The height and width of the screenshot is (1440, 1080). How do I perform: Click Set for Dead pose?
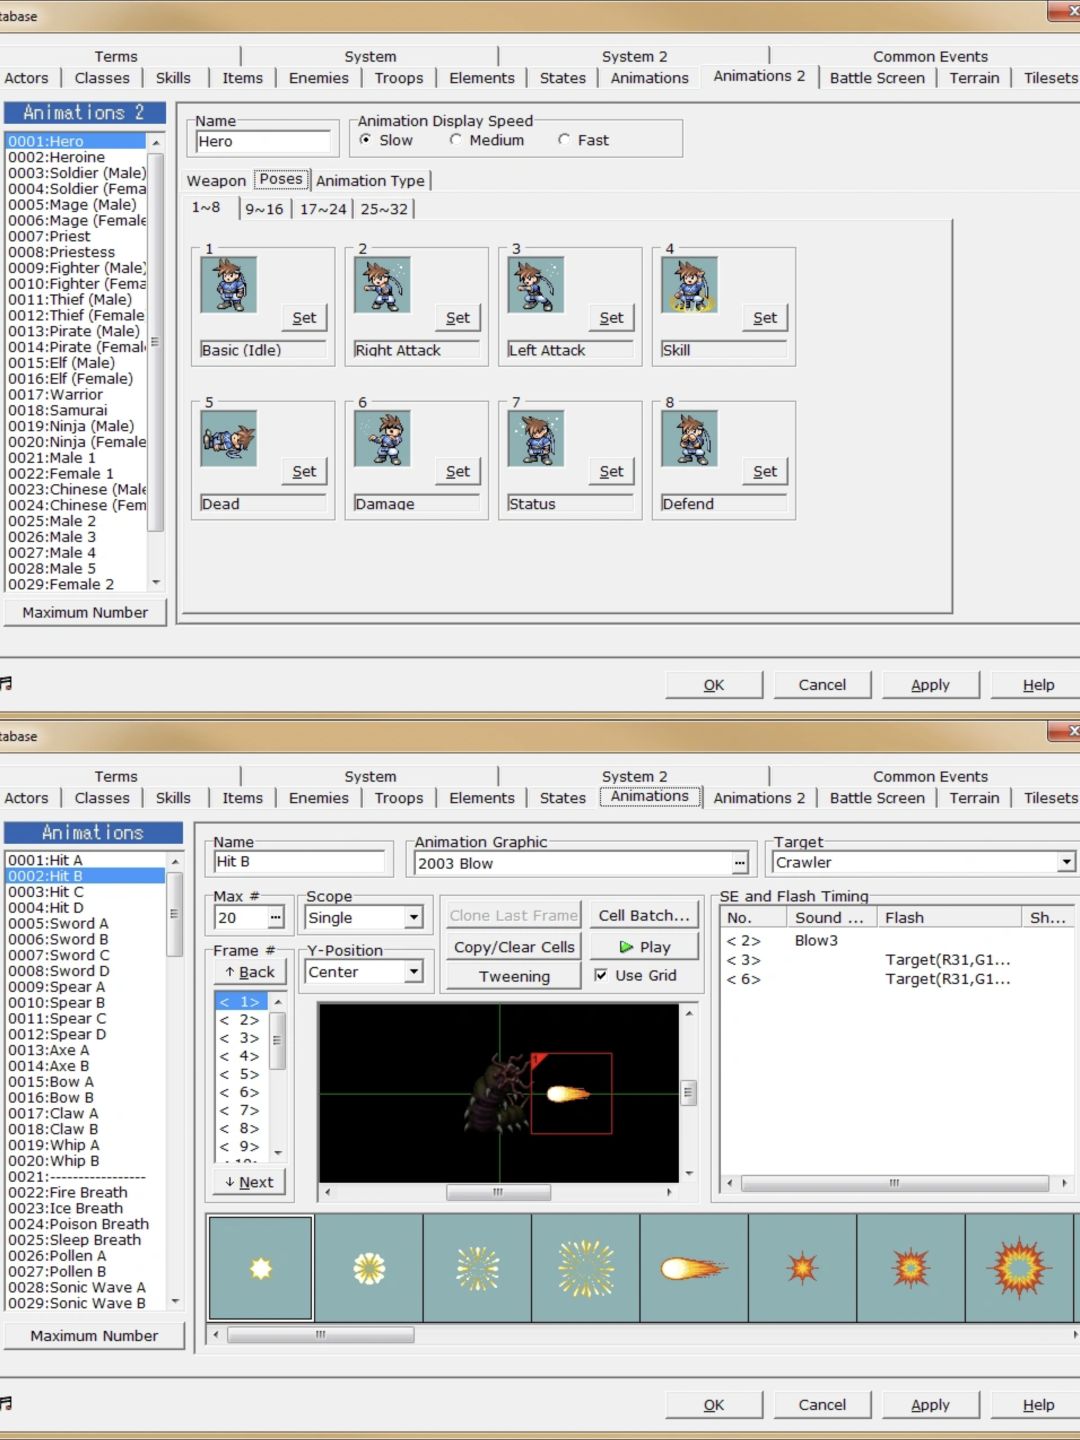[x=304, y=472]
